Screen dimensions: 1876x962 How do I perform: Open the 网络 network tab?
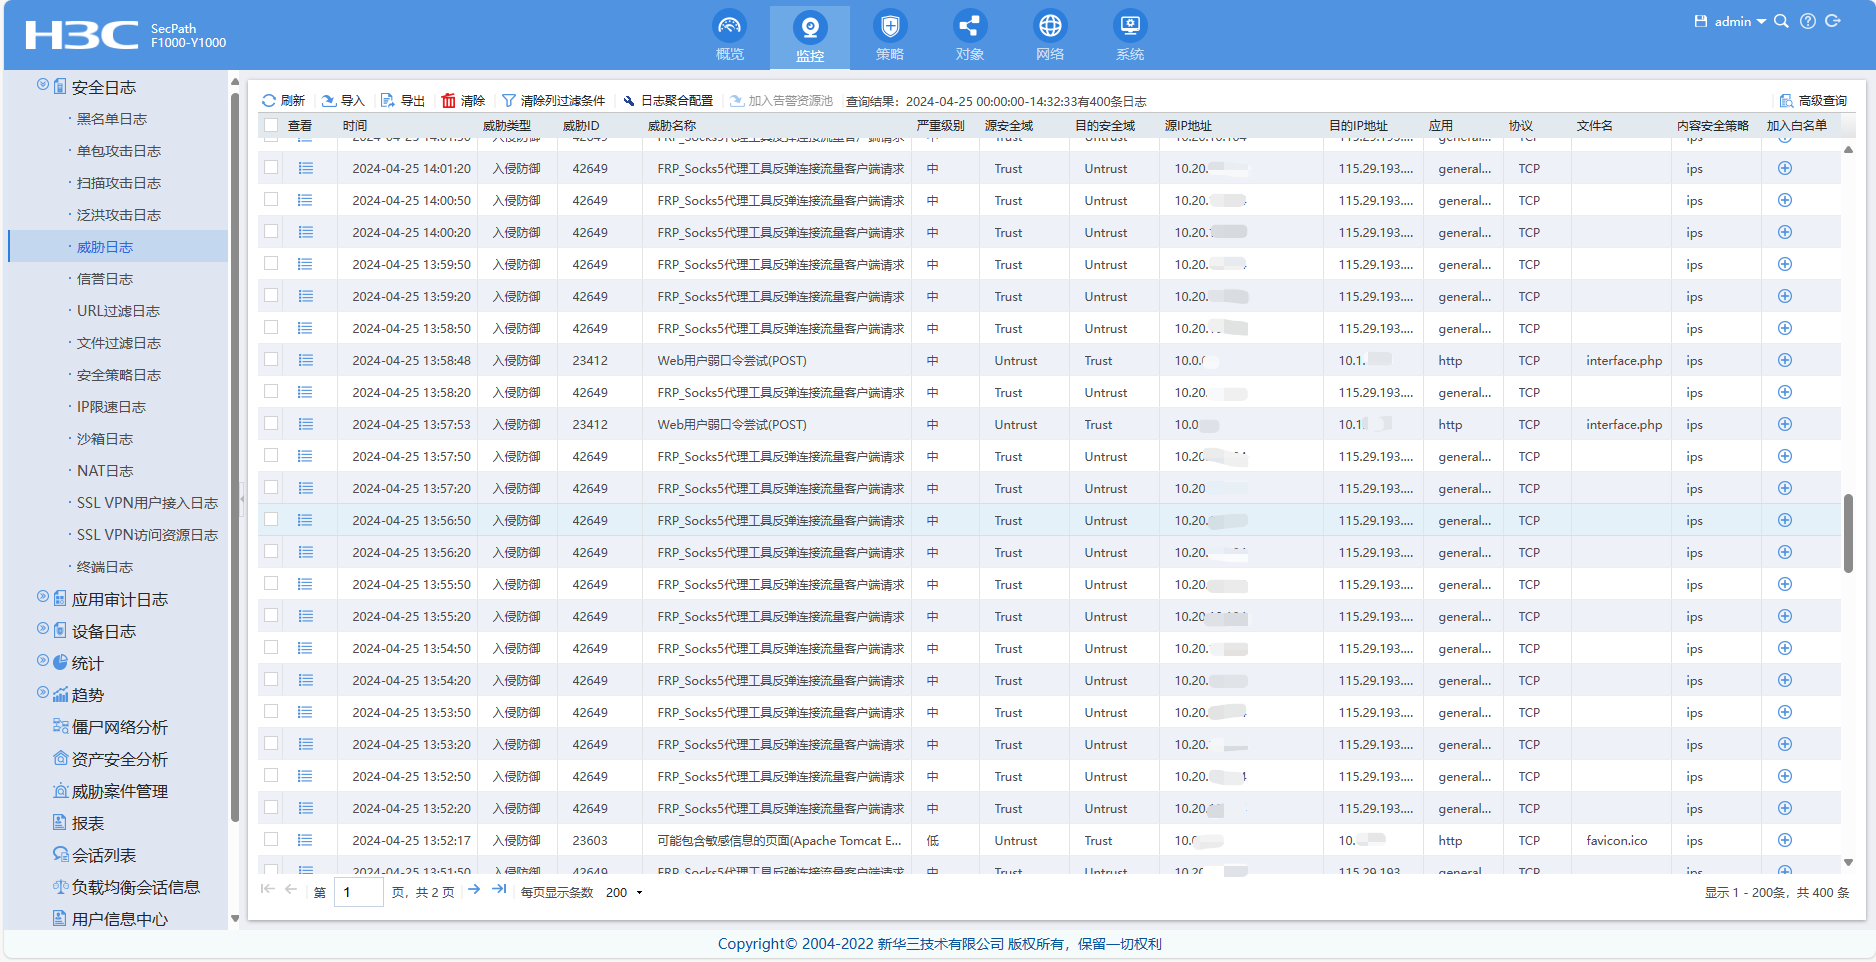coord(1050,37)
